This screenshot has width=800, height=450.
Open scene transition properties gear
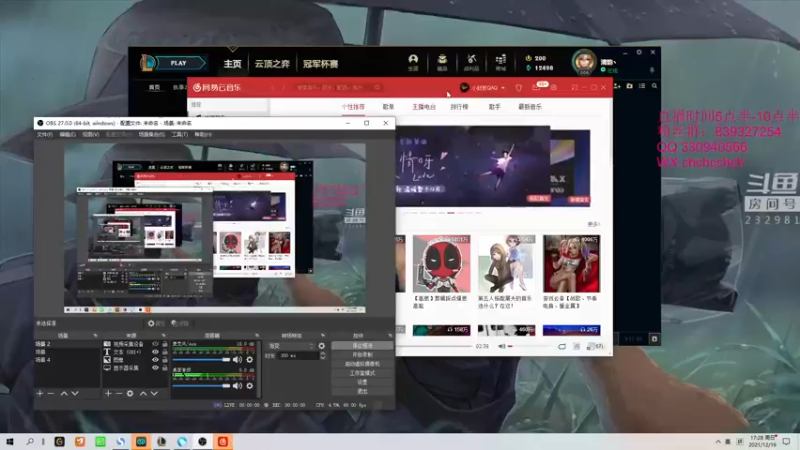pyautogui.click(x=321, y=346)
